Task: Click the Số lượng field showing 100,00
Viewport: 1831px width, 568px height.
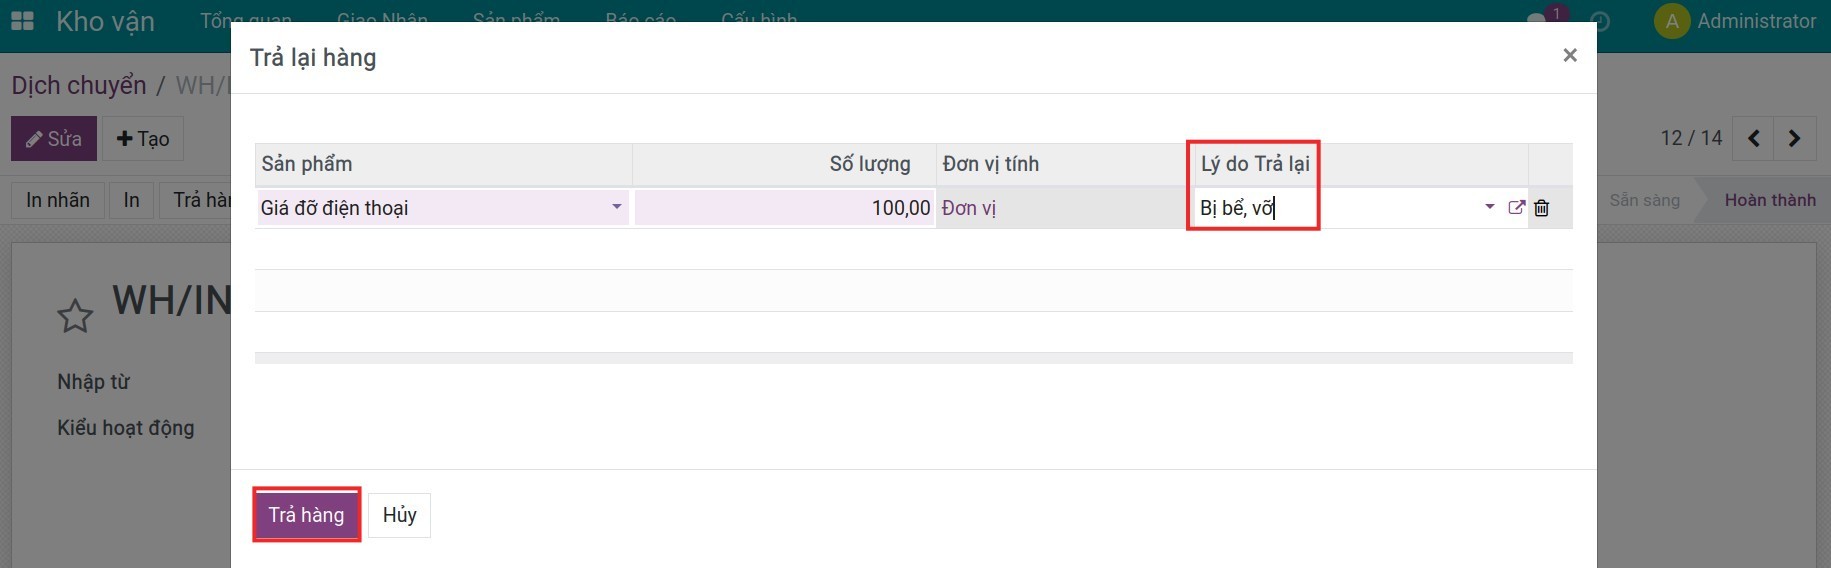Action: point(785,208)
